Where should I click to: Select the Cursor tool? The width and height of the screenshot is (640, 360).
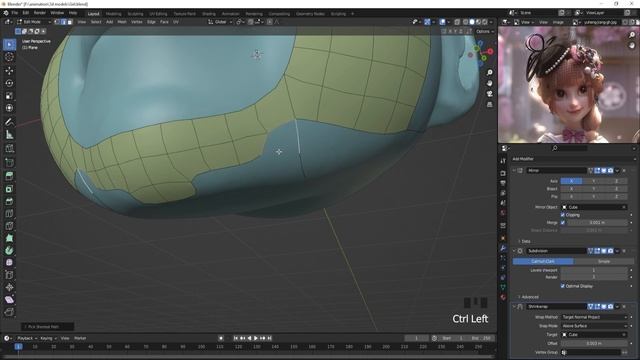(x=9, y=57)
